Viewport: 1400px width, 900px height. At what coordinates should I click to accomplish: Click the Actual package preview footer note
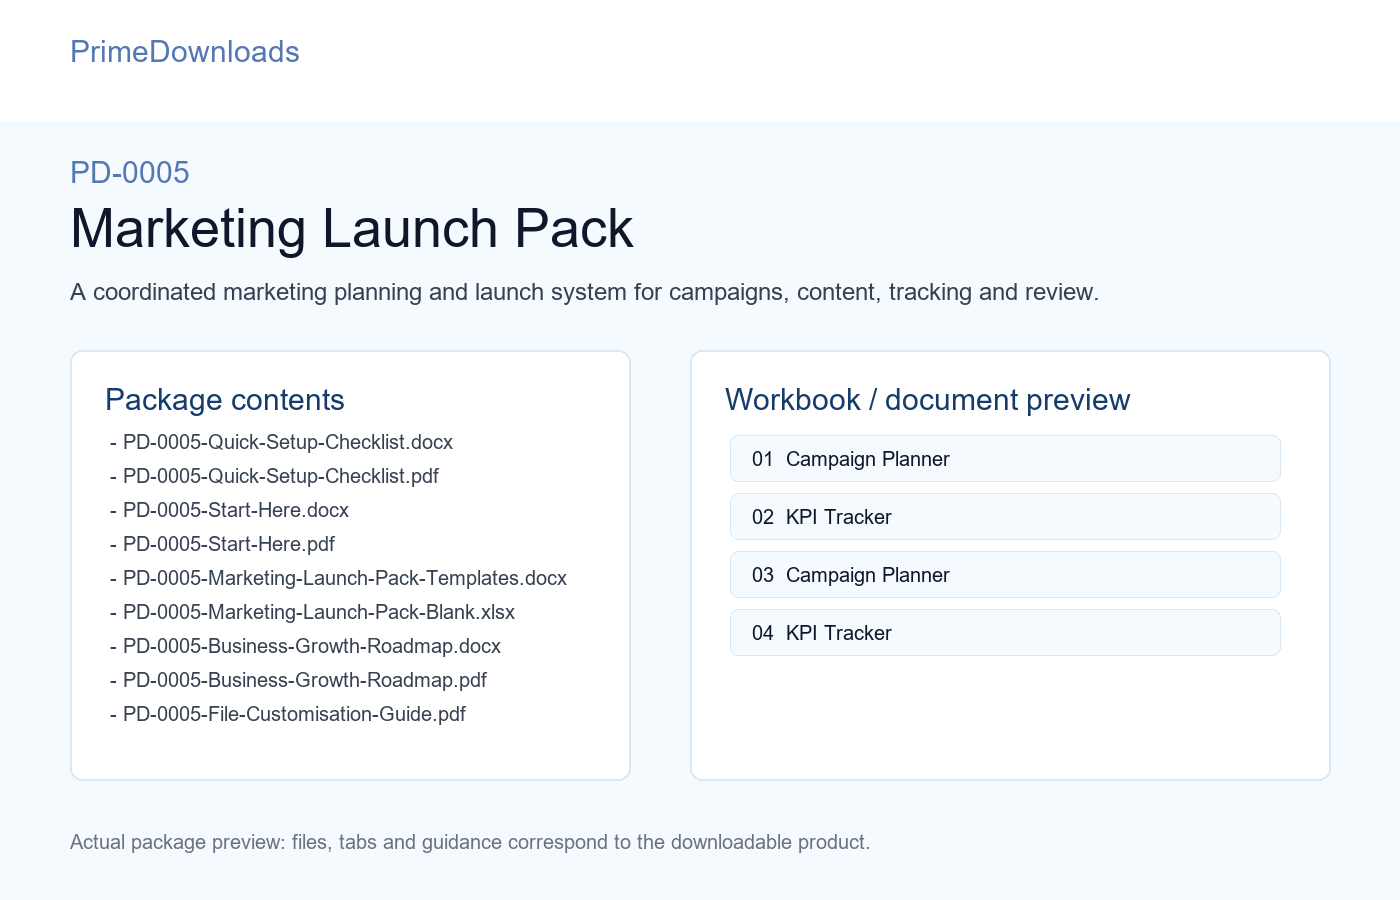[470, 842]
